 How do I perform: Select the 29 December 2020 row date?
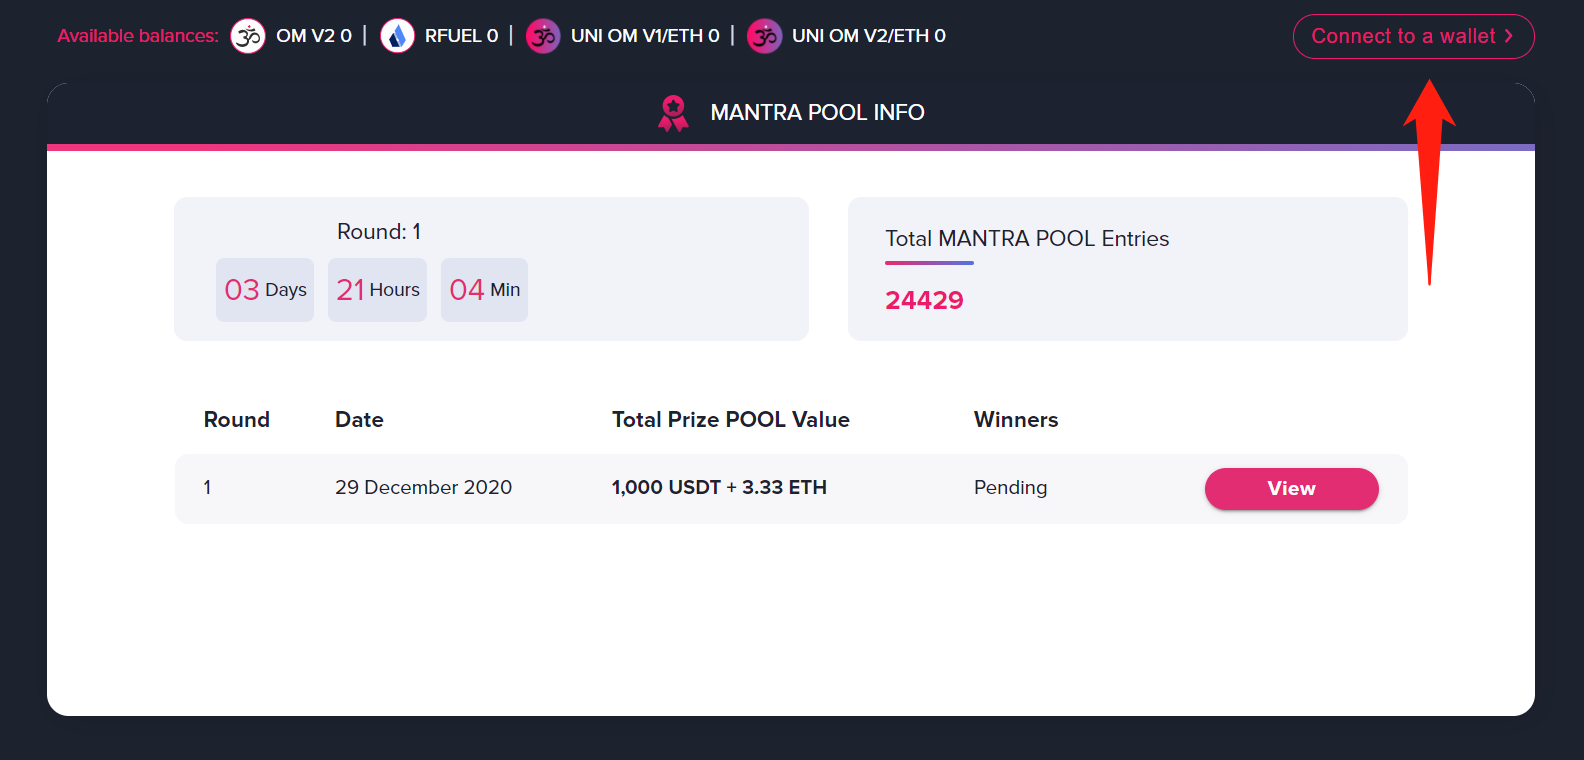pyautogui.click(x=423, y=487)
